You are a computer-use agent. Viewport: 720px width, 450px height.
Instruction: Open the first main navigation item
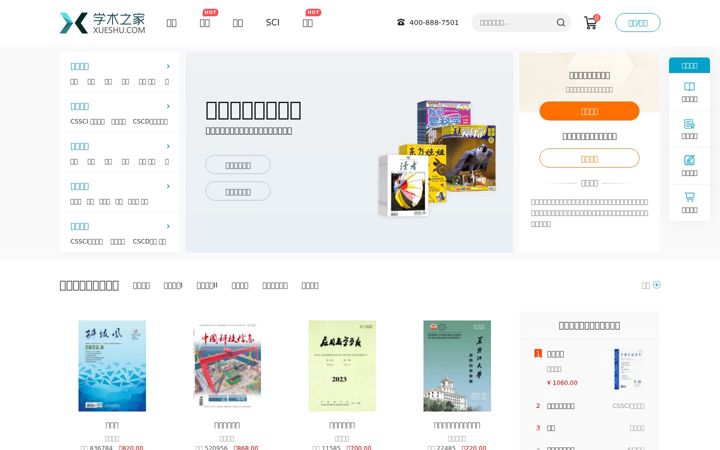pos(171,23)
